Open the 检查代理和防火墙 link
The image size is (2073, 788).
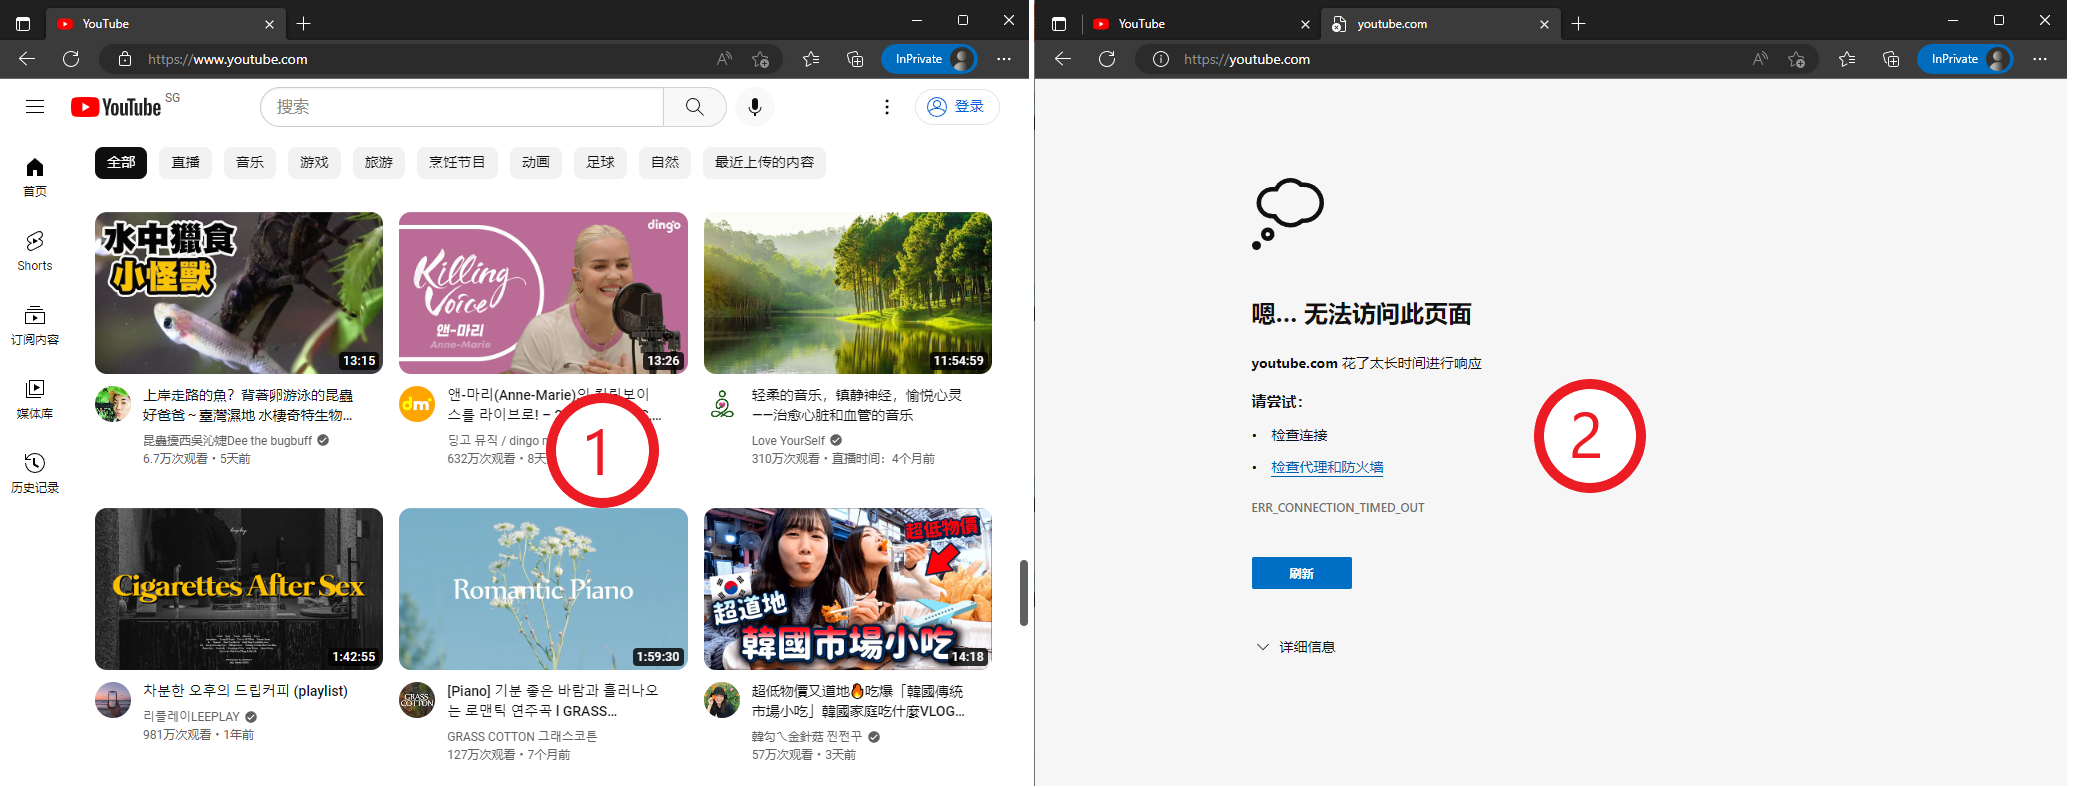1327,467
